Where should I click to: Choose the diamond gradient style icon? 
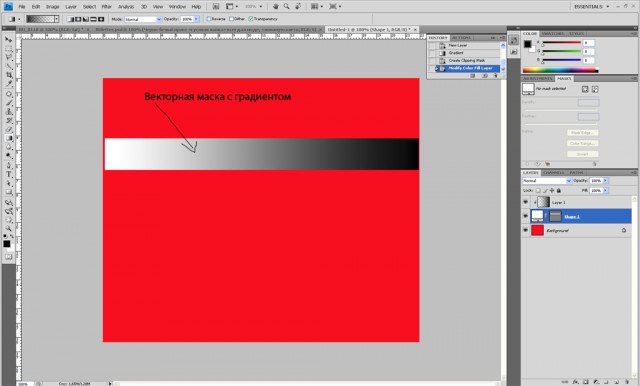pos(101,19)
